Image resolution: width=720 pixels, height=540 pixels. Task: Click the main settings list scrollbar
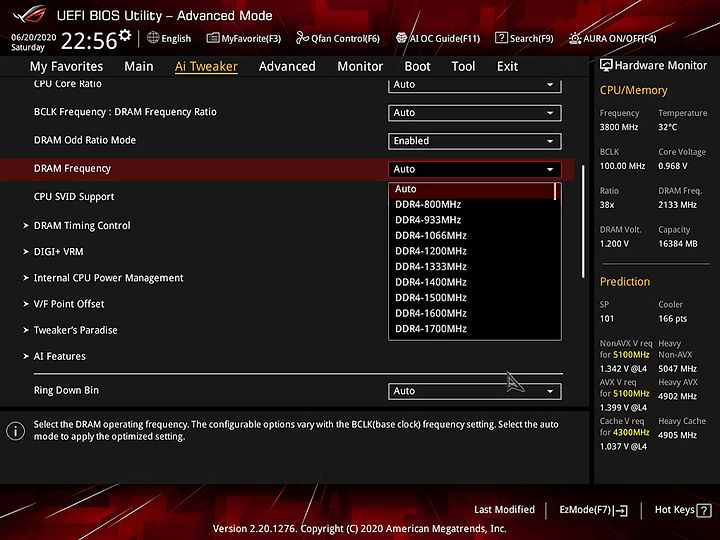[x=583, y=221]
